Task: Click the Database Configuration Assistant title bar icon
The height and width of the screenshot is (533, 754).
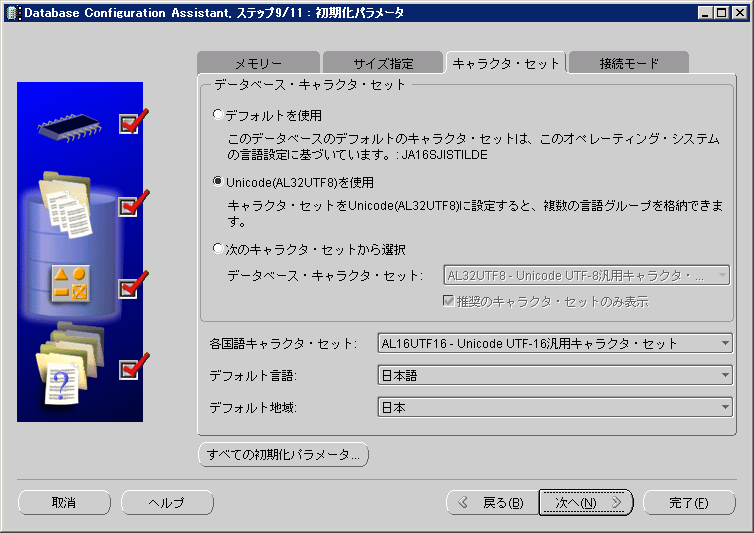Action: [x=12, y=13]
